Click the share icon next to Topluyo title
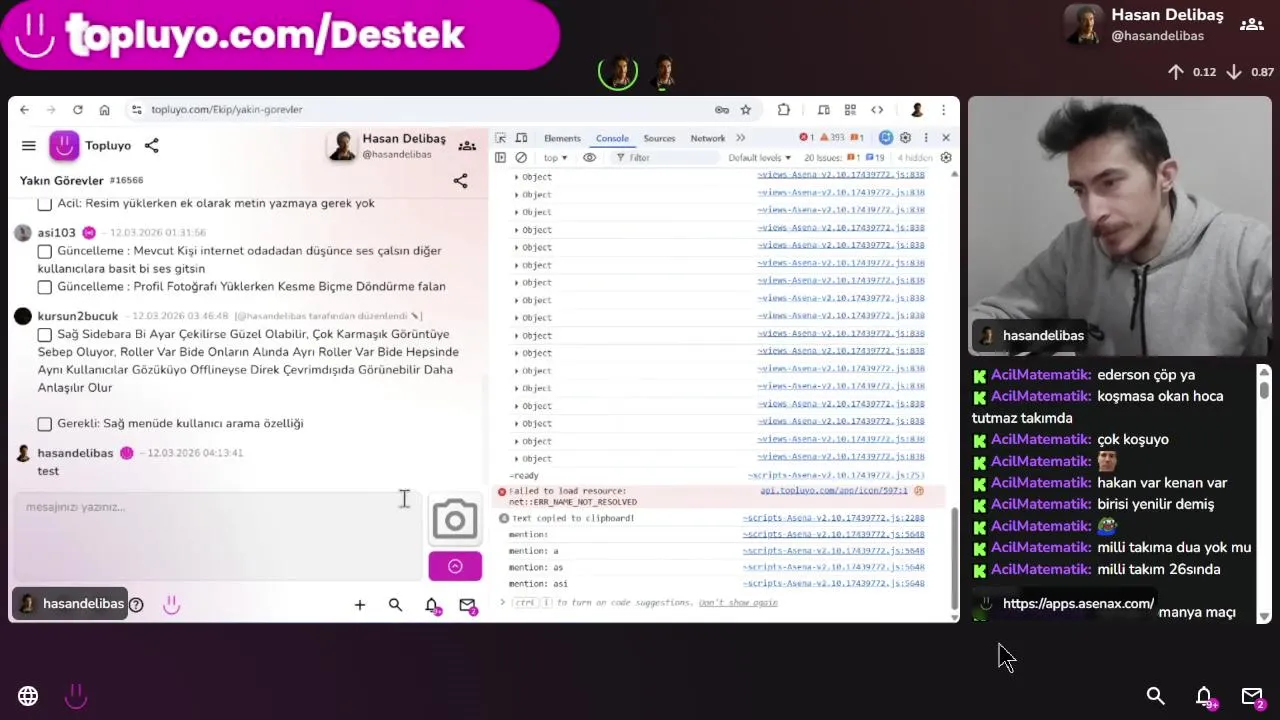Image resolution: width=1280 pixels, height=720 pixels. coord(151,146)
